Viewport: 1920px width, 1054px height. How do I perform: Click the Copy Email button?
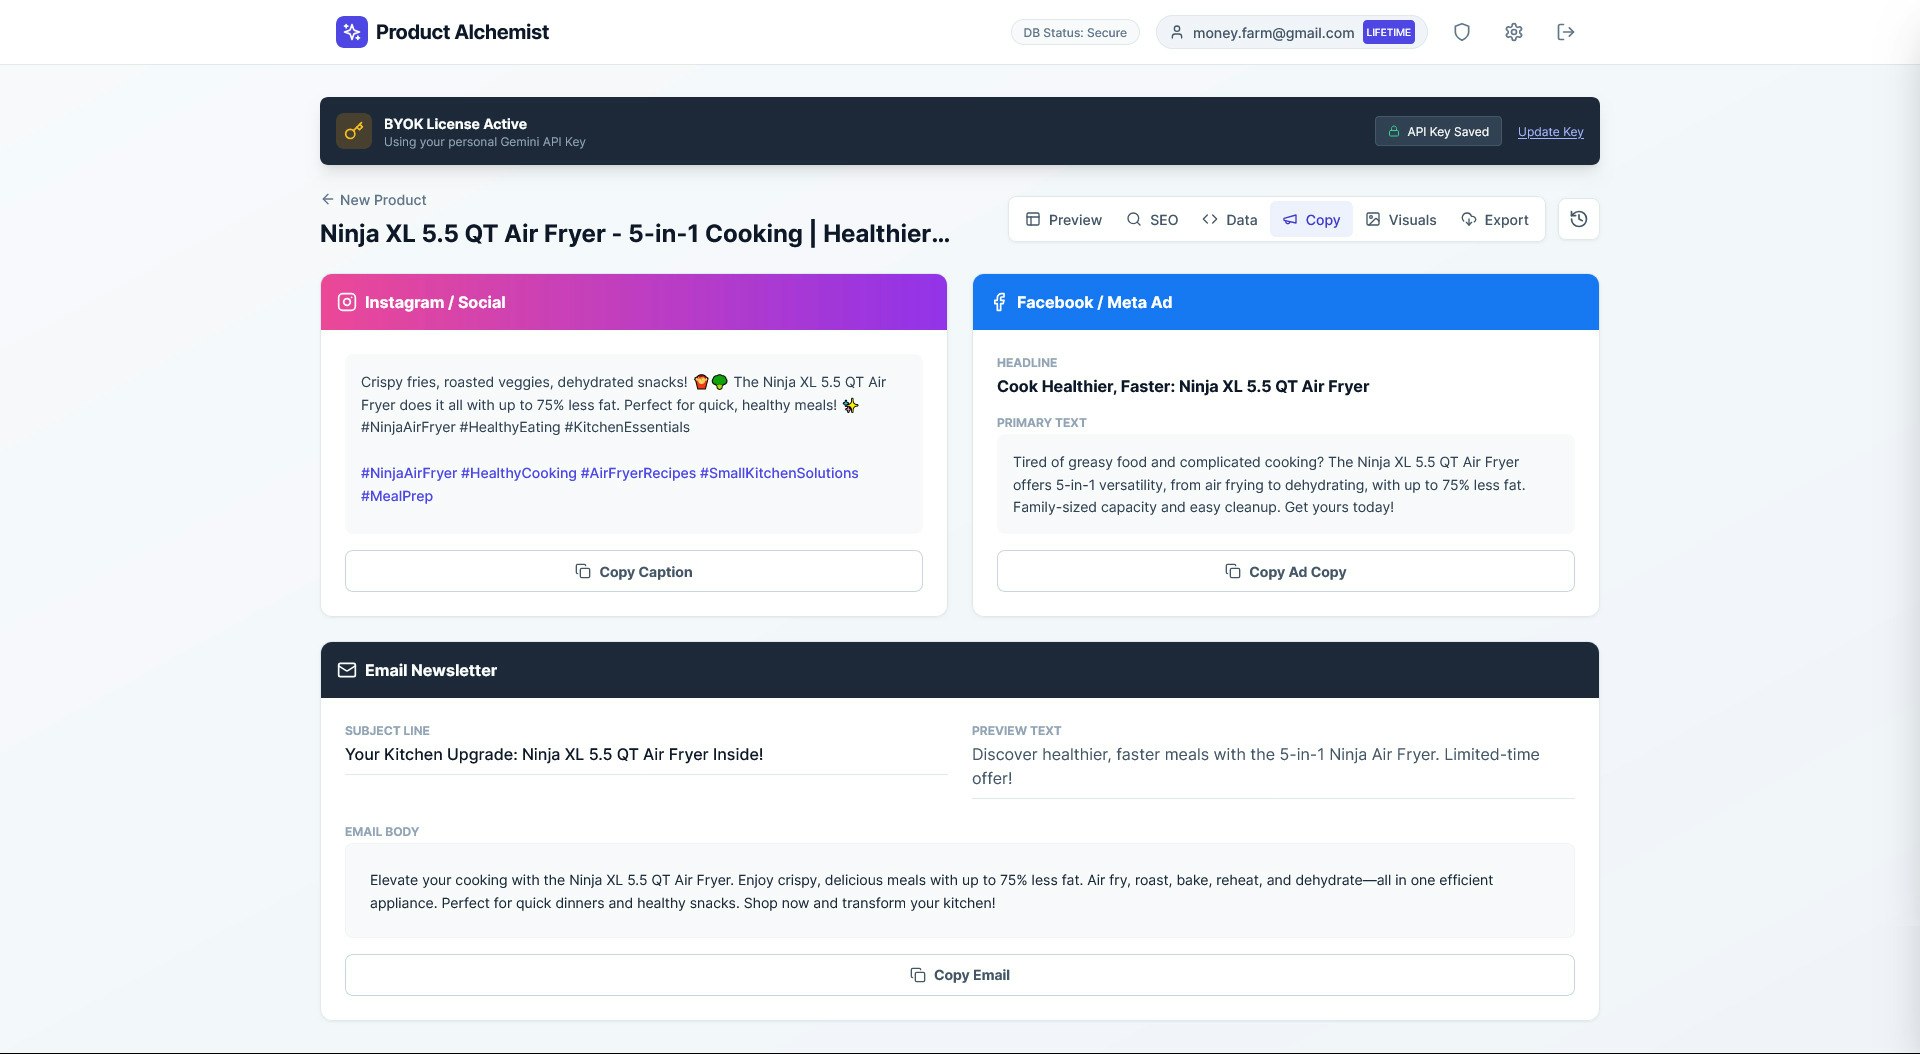point(960,975)
